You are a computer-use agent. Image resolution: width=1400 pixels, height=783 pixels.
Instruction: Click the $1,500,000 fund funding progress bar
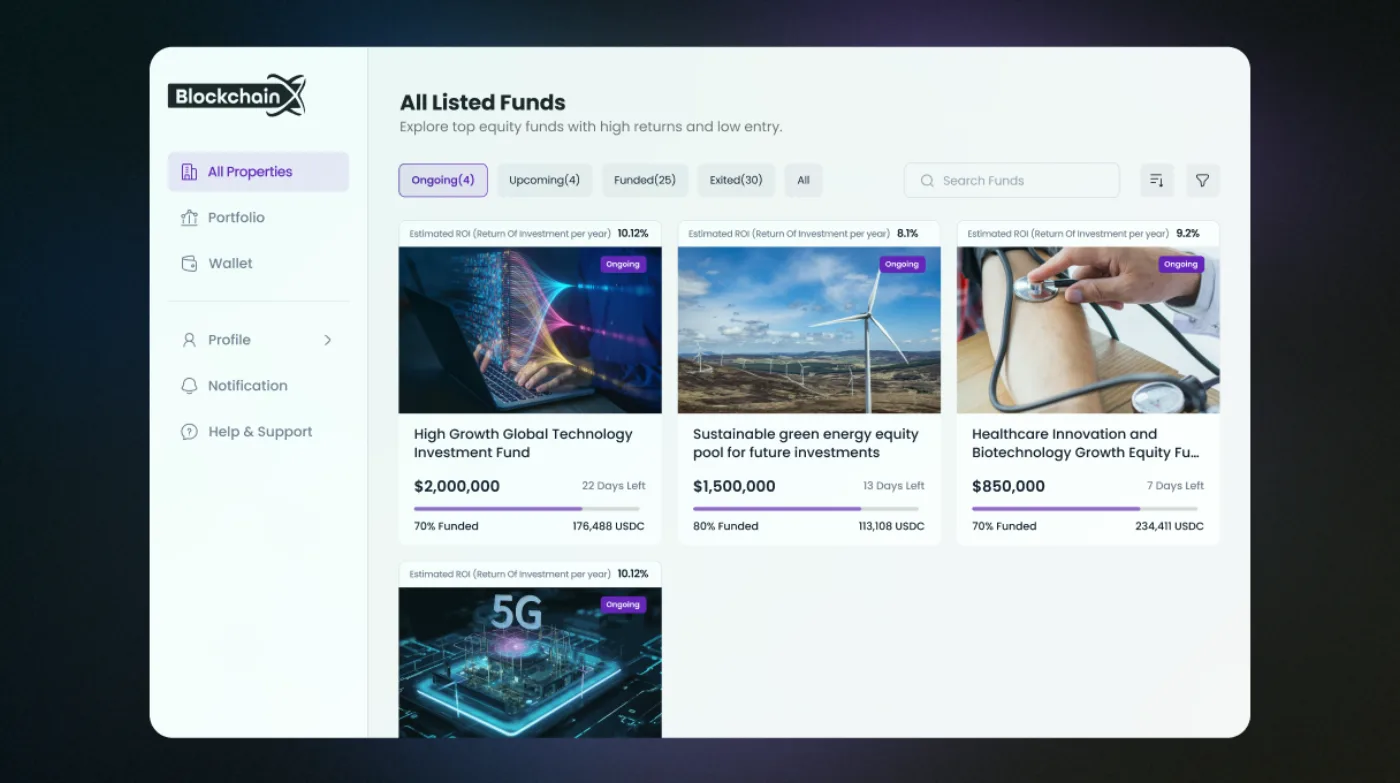(x=808, y=509)
